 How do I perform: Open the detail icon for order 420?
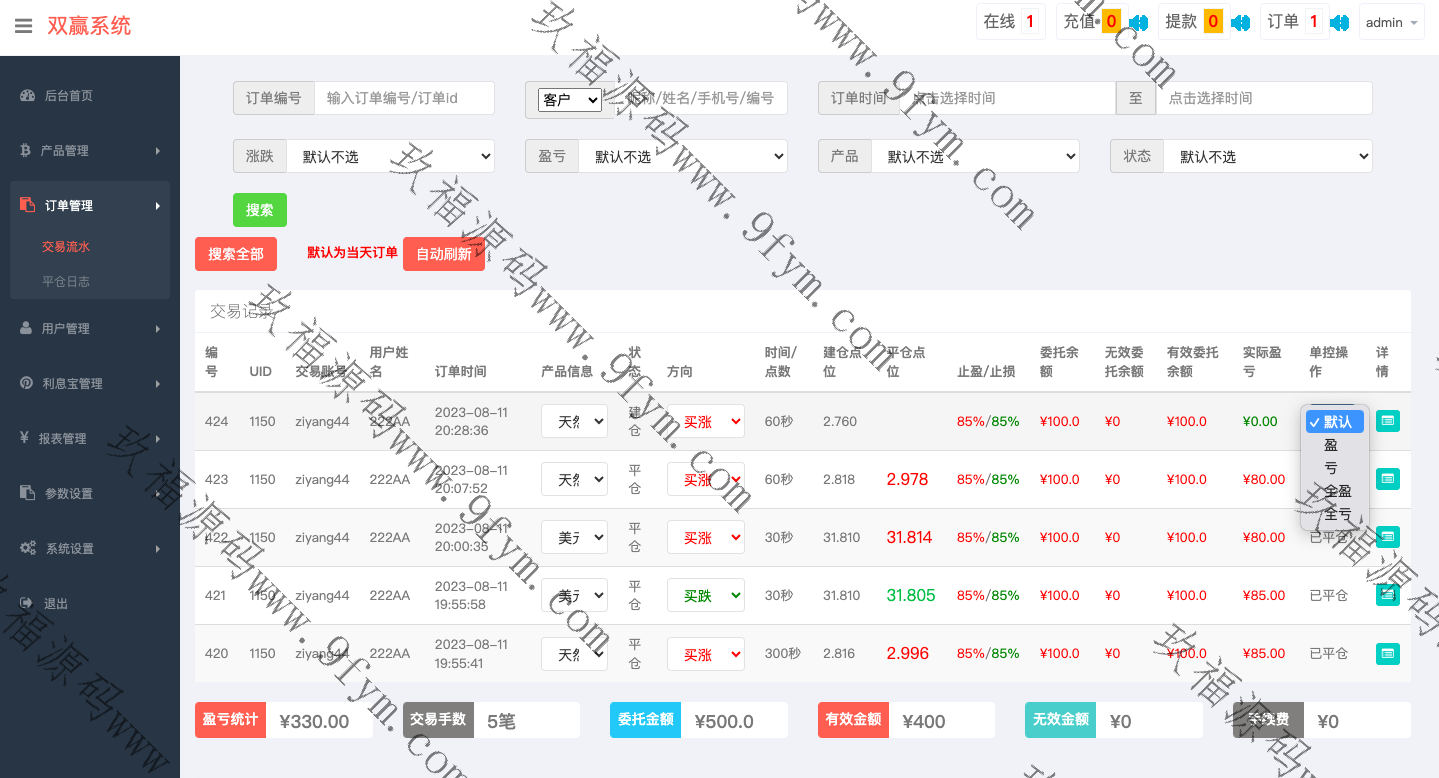click(1387, 654)
